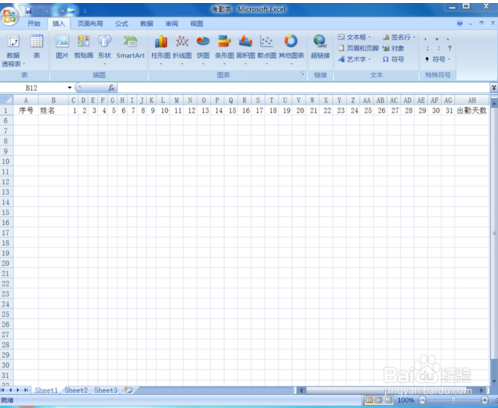This screenshot has height=408, width=498.
Task: Insert a Table (表) icon
Action: [x=37, y=46]
